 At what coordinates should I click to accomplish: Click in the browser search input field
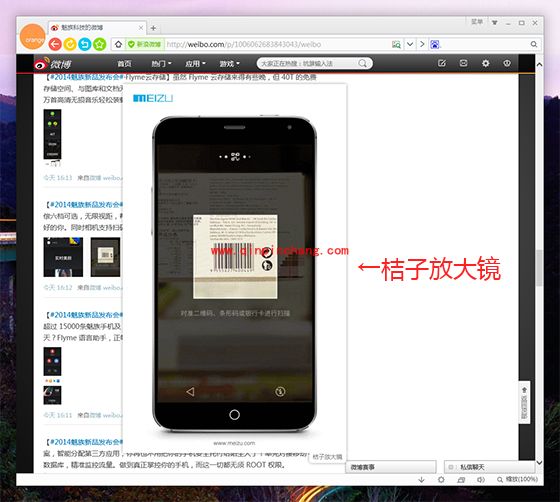(485, 44)
